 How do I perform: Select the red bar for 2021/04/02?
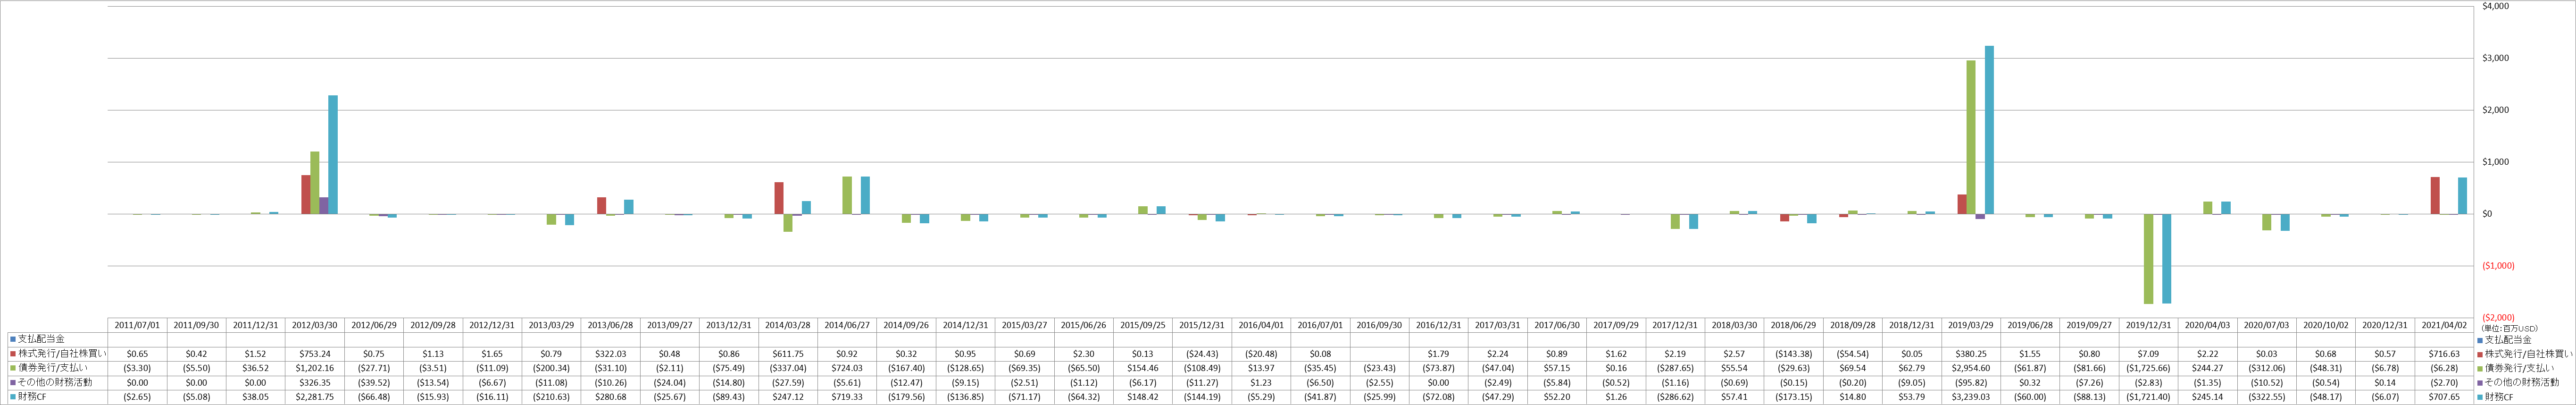(x=2435, y=196)
